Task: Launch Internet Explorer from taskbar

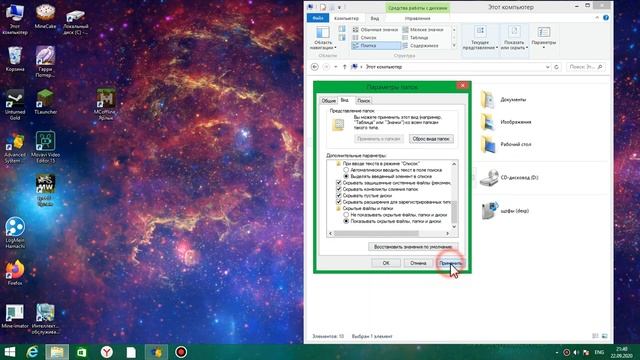Action: (32, 352)
